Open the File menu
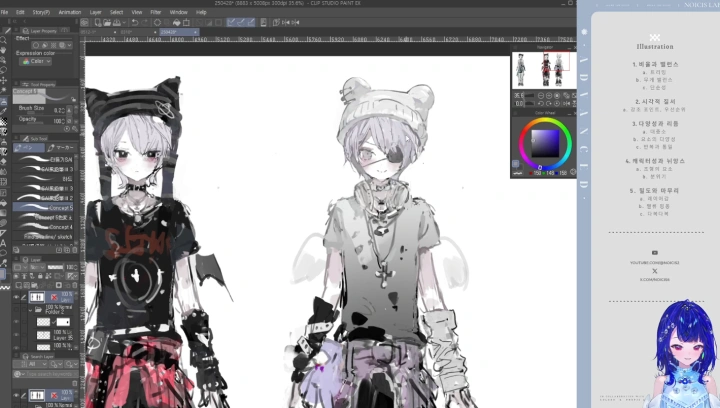Viewport: 720px width, 408px height. (4, 12)
